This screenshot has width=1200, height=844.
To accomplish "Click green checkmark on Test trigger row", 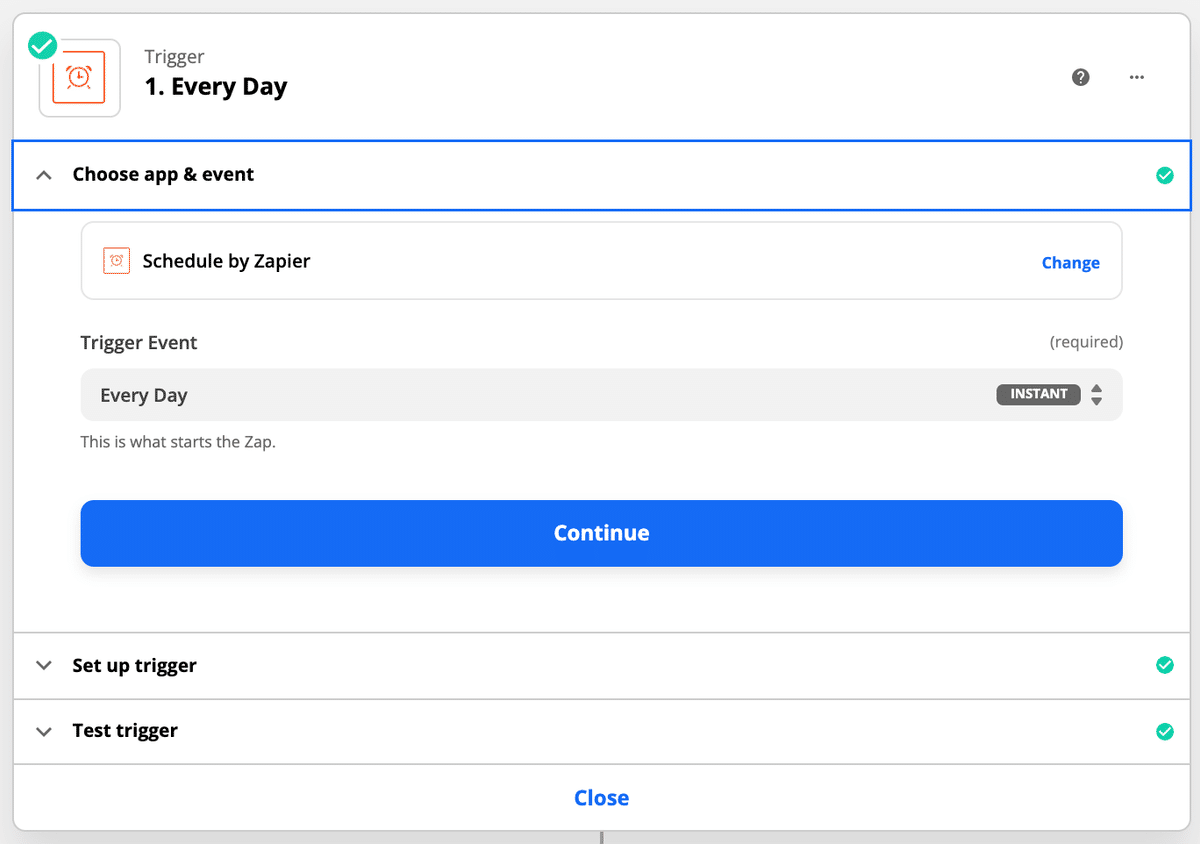I will point(1165,731).
